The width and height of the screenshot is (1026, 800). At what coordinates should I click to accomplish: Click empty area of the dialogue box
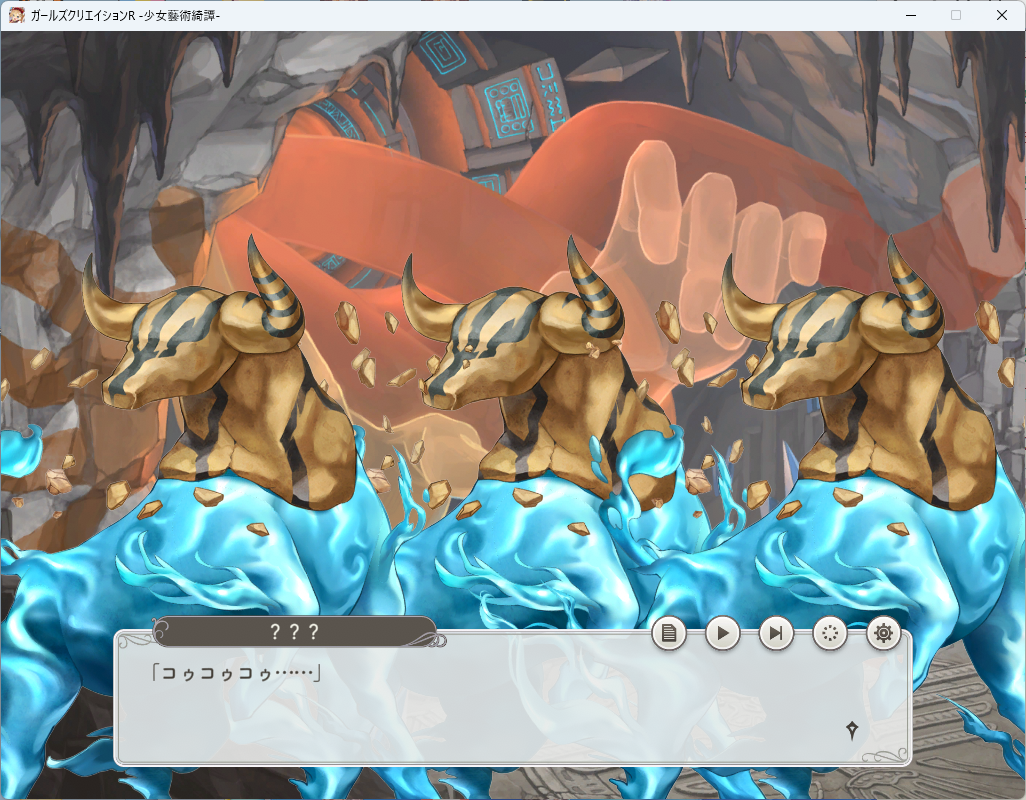pyautogui.click(x=500, y=715)
